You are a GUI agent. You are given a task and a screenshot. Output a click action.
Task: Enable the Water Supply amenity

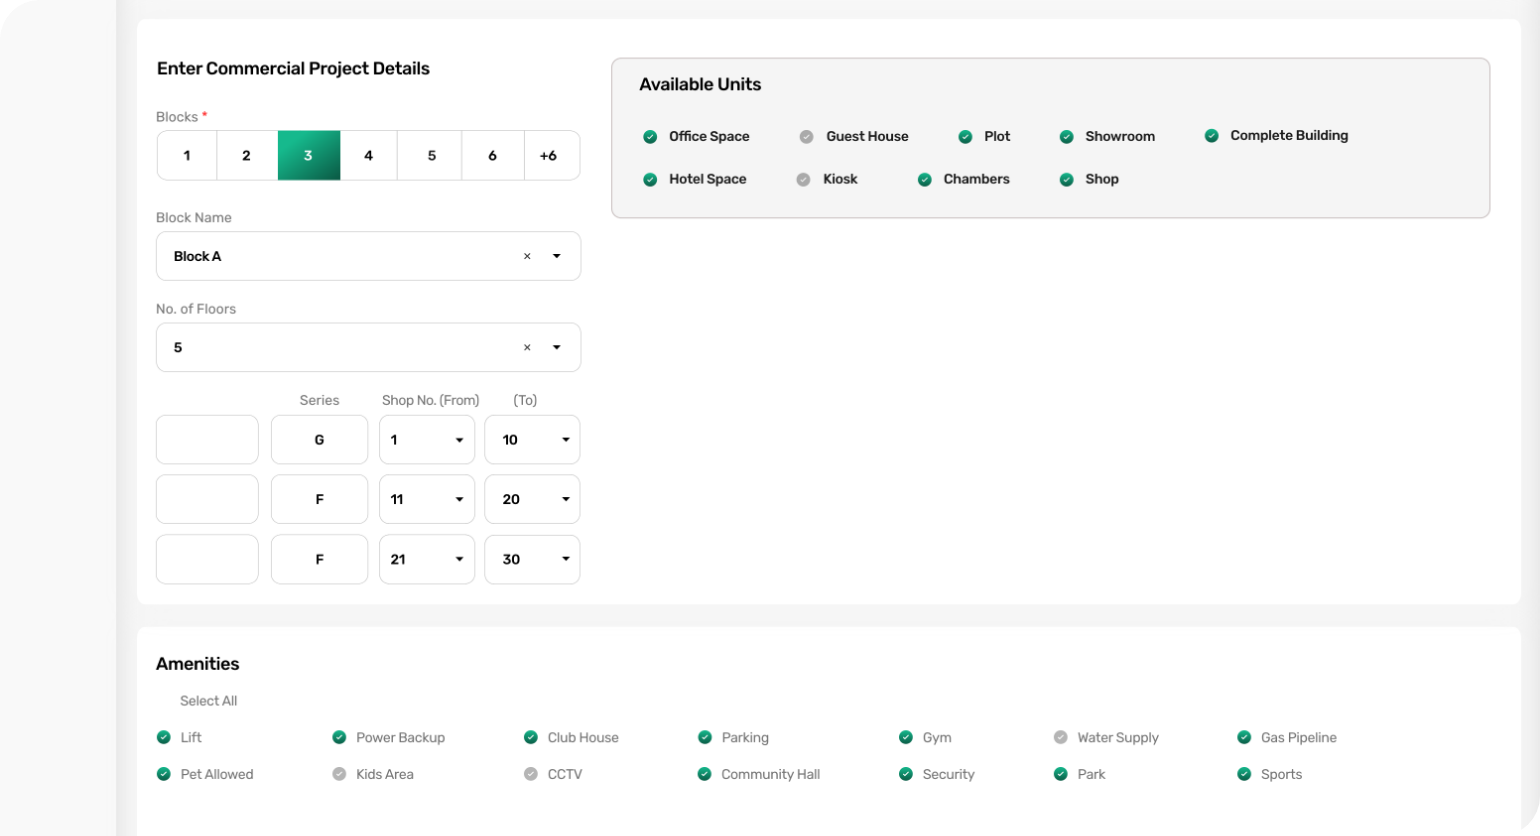[x=1061, y=738]
